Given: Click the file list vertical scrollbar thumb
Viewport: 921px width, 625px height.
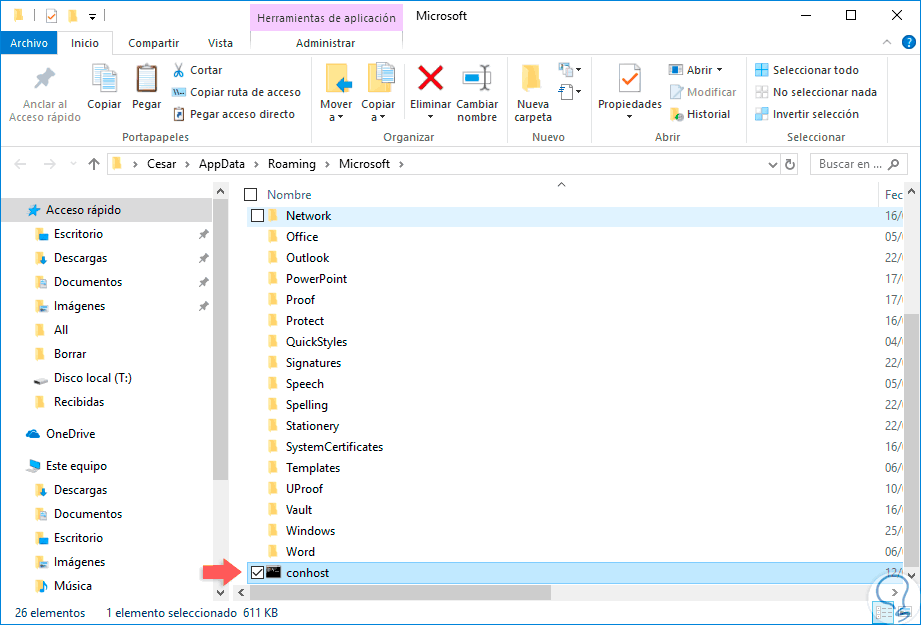Looking at the screenshot, I should pos(912,439).
